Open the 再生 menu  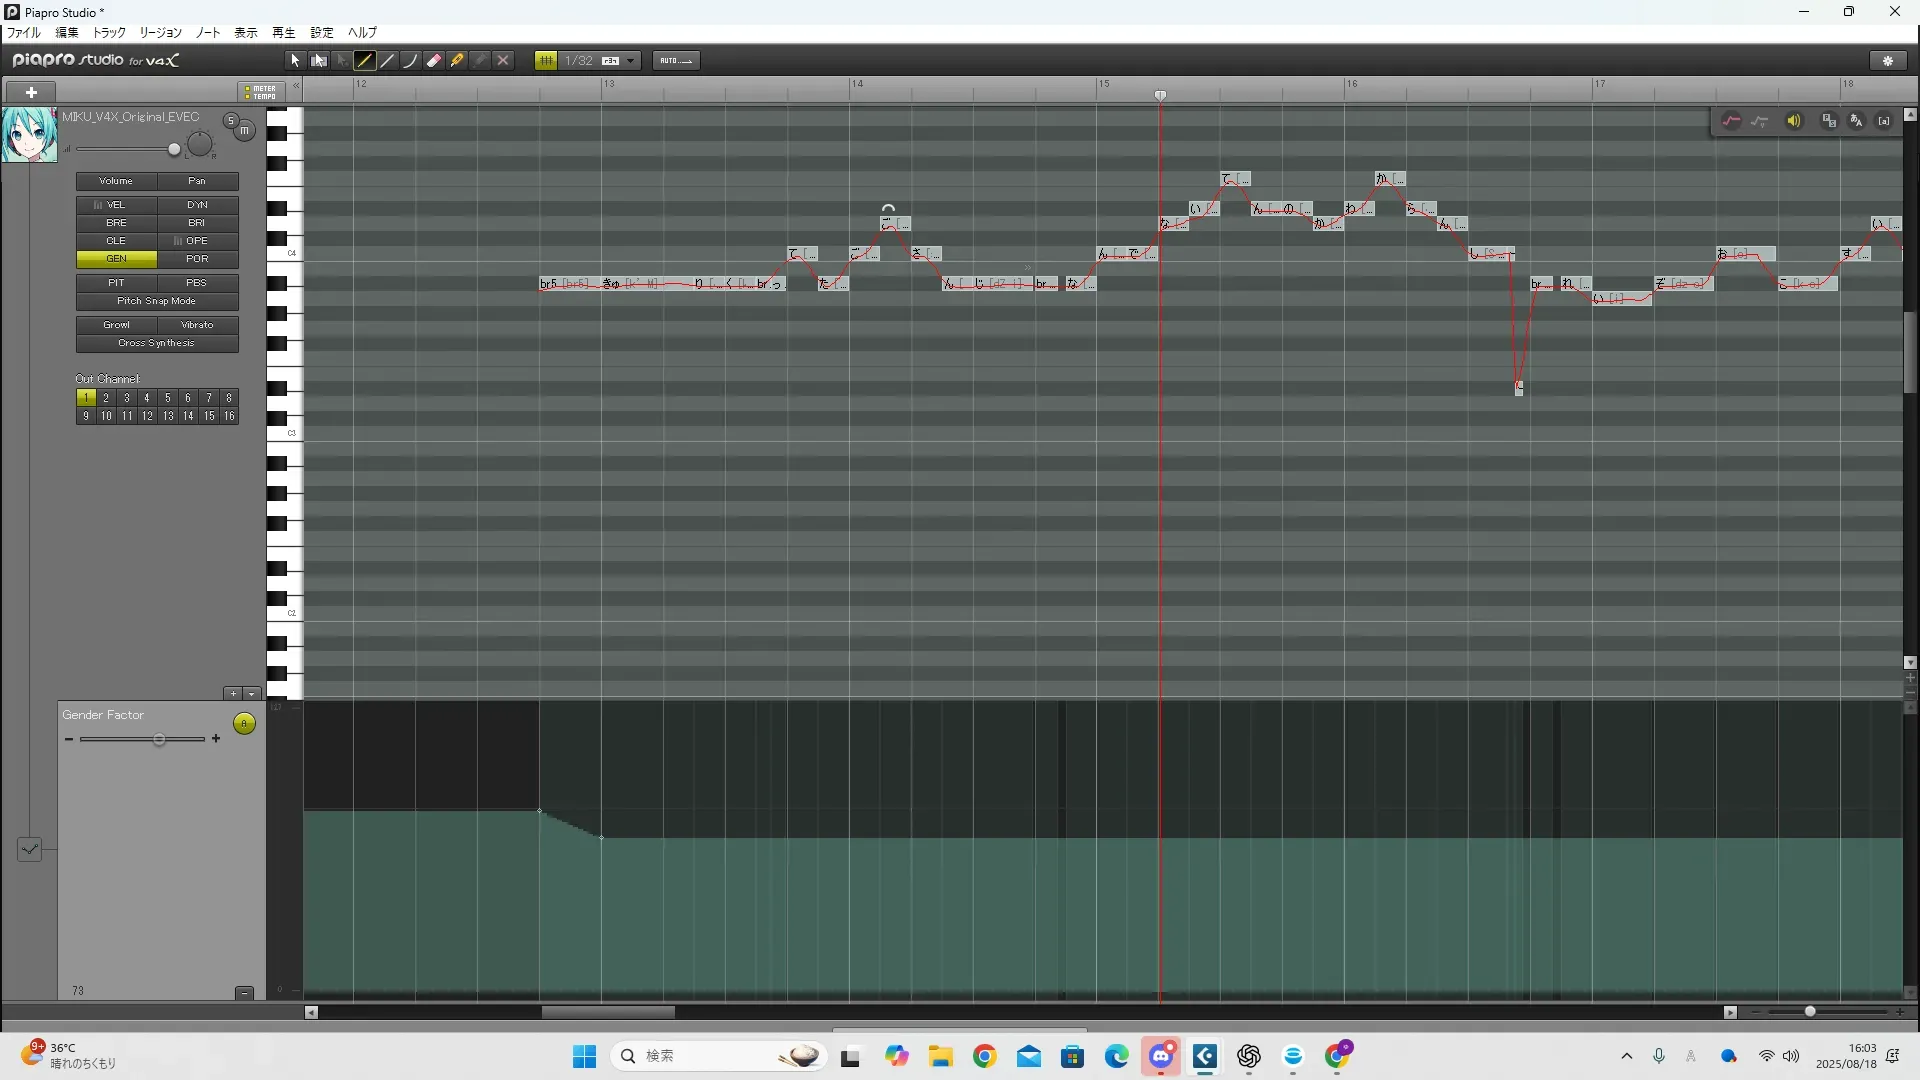[x=283, y=33]
